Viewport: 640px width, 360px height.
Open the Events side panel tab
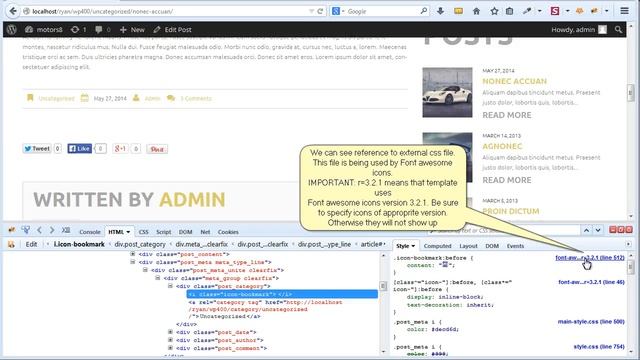[515, 246]
